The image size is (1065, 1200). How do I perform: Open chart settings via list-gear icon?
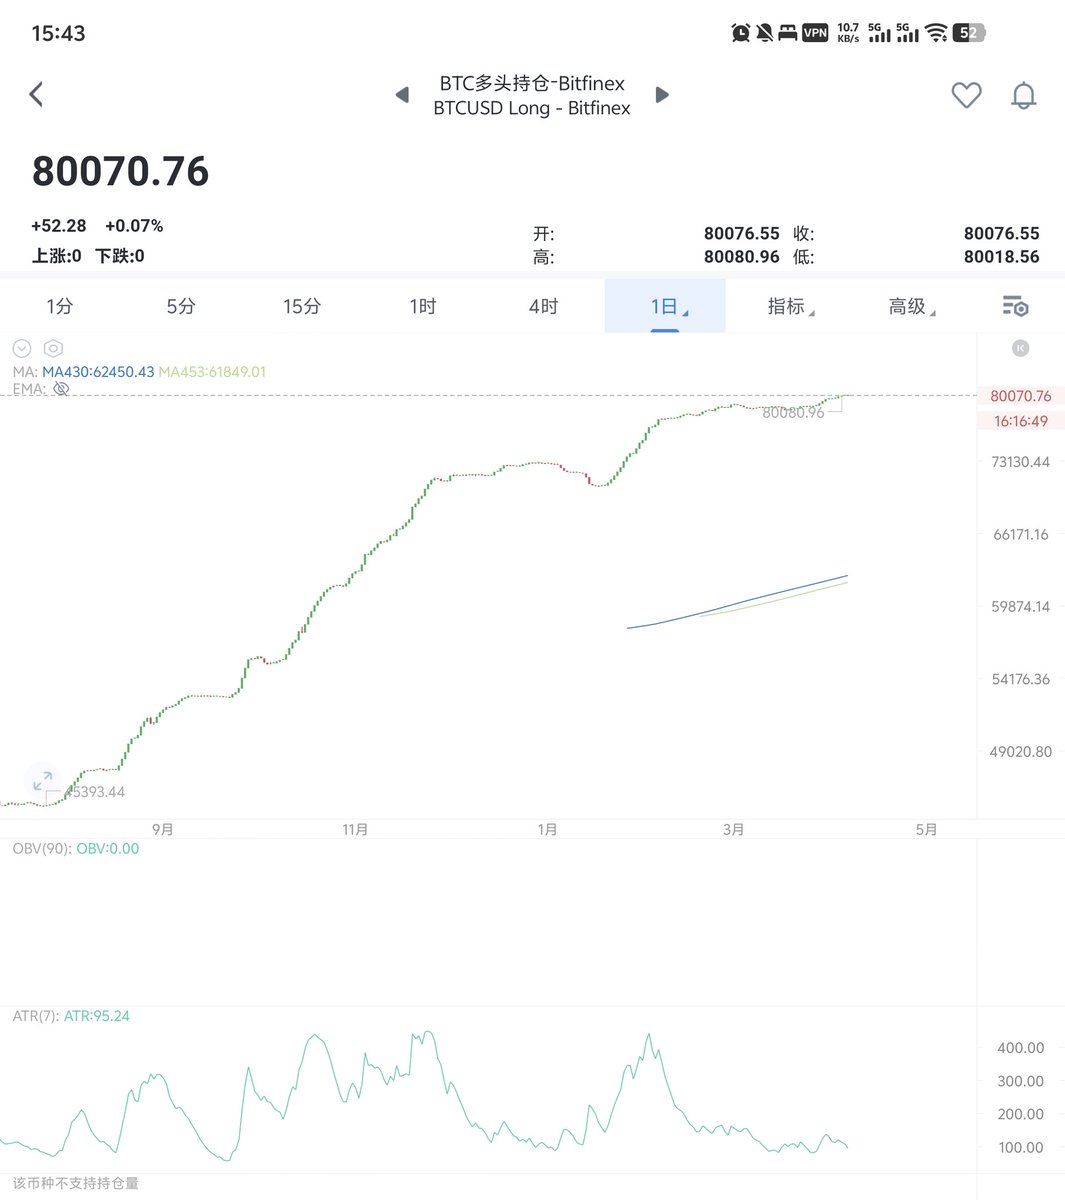coord(1015,307)
